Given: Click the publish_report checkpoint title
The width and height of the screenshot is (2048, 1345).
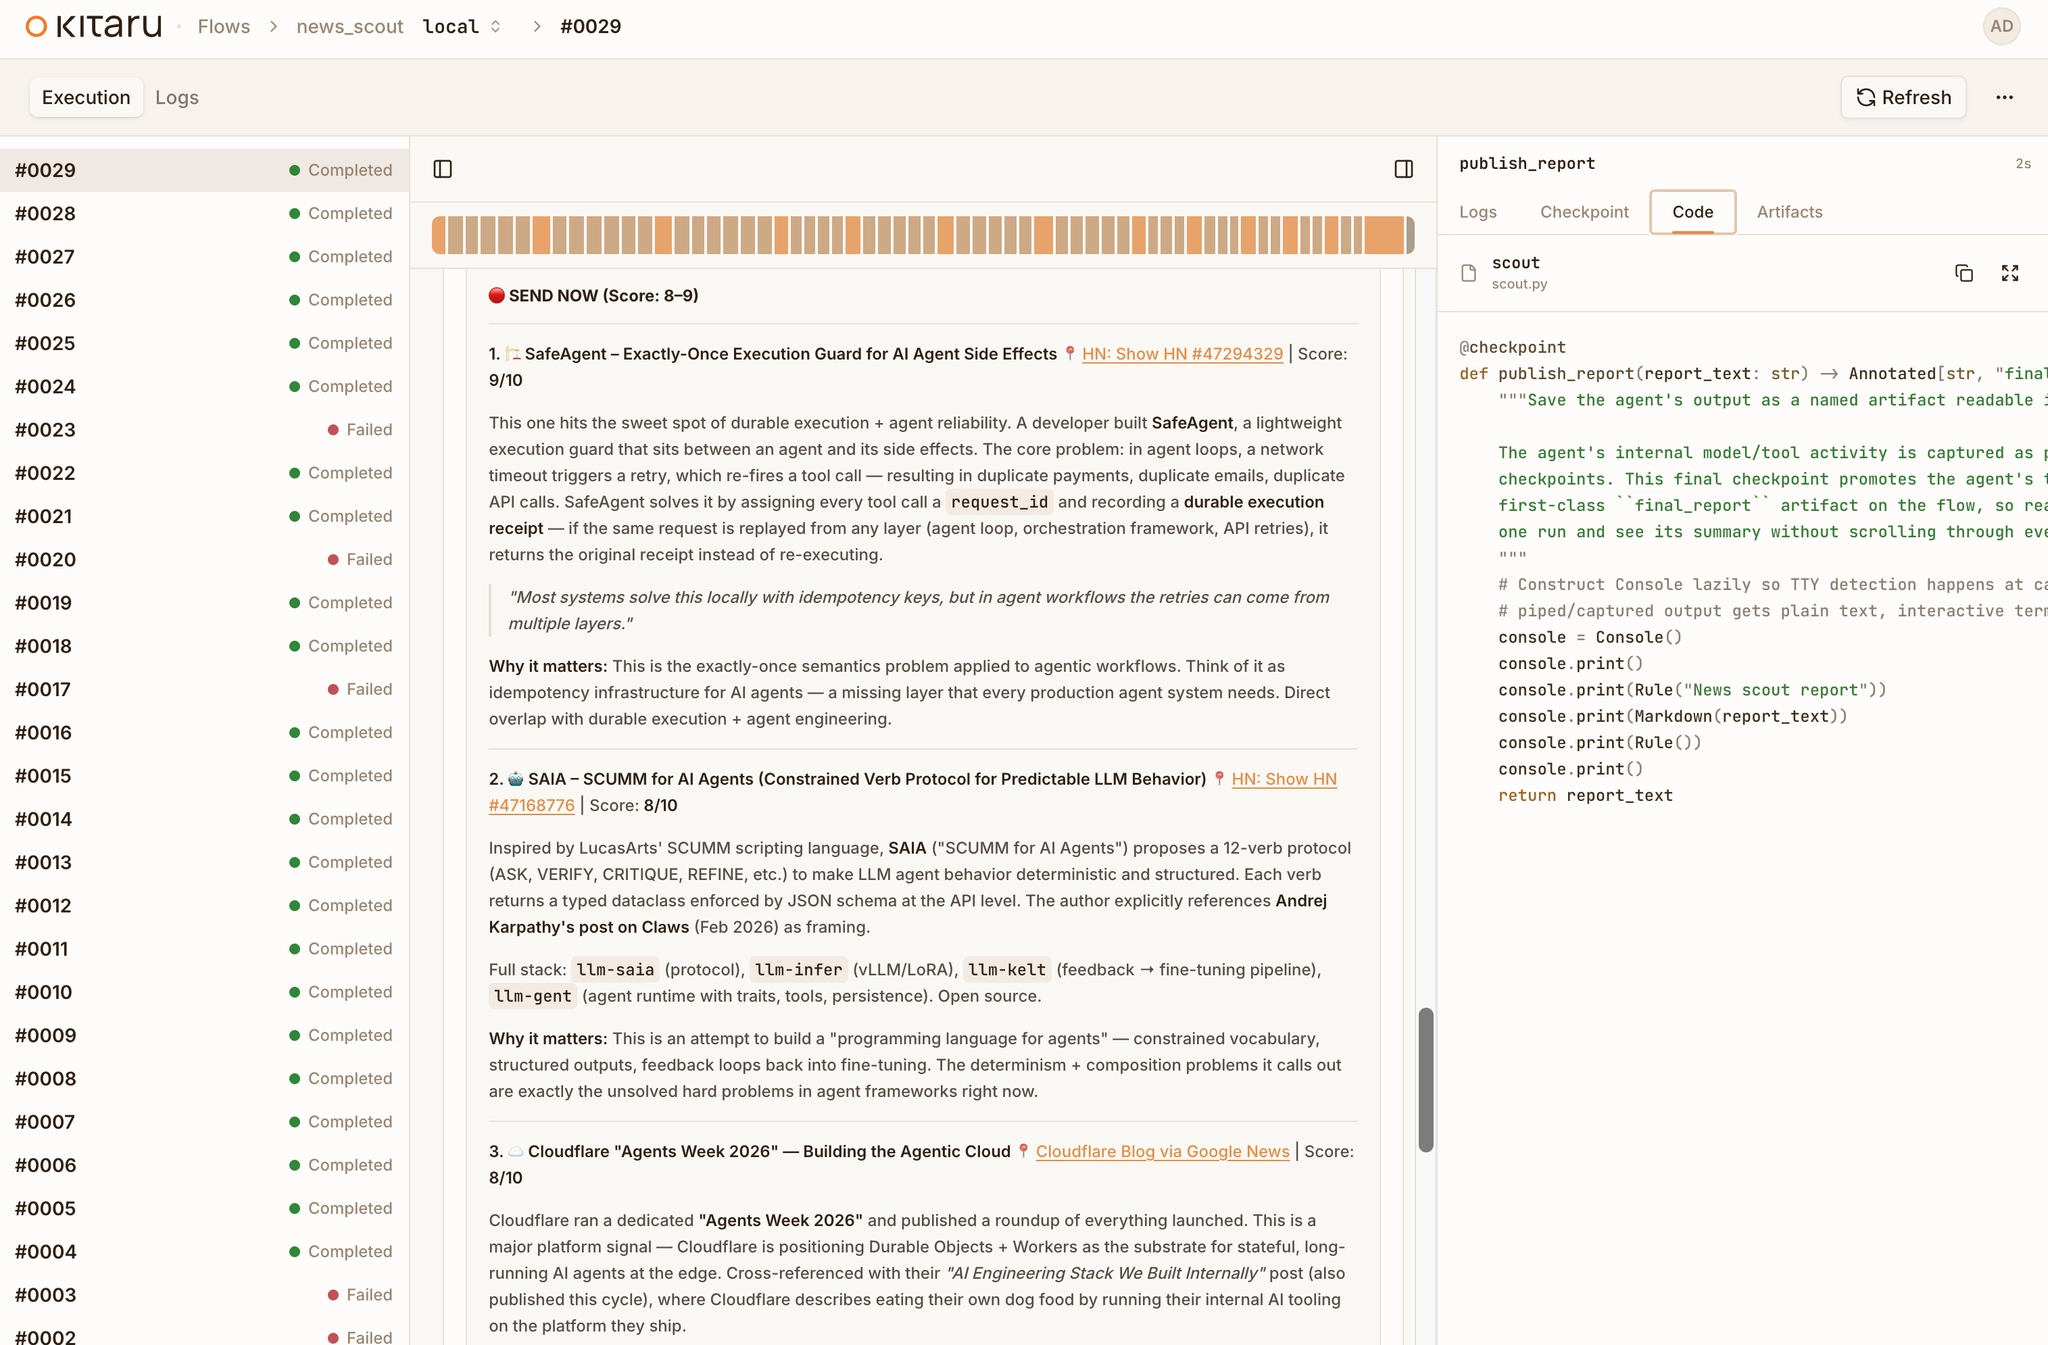Looking at the screenshot, I should pyautogui.click(x=1527, y=163).
